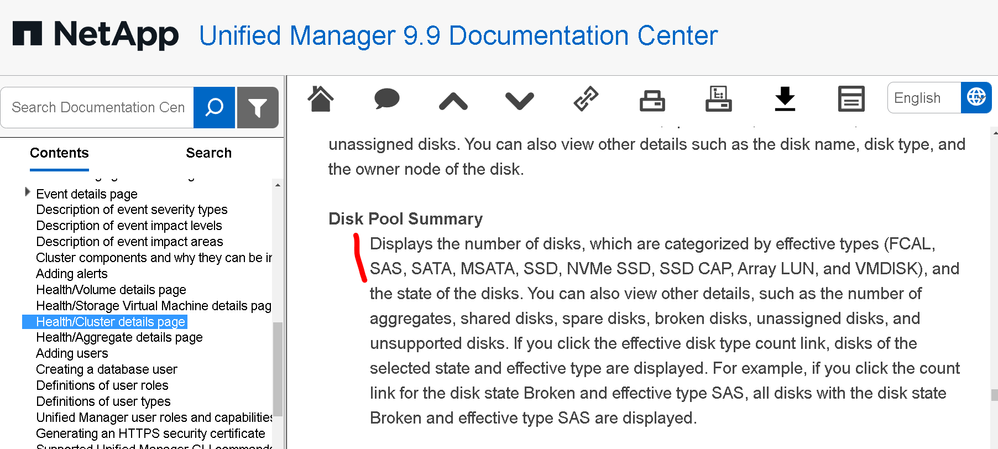Open the search filter funnel button
This screenshot has height=449, width=998.
coord(257,107)
